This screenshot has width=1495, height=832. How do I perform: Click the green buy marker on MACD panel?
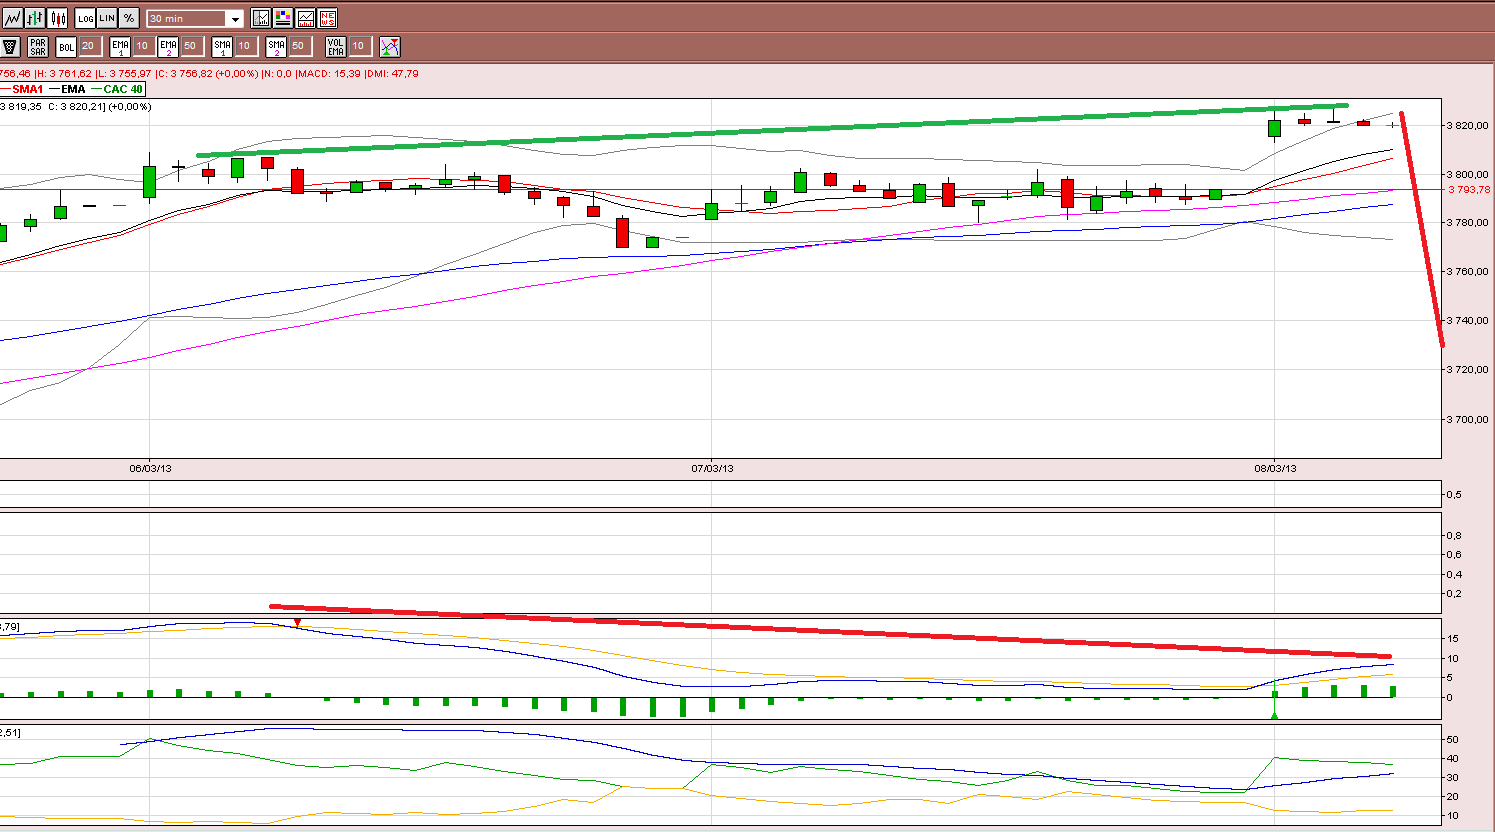[1275, 714]
